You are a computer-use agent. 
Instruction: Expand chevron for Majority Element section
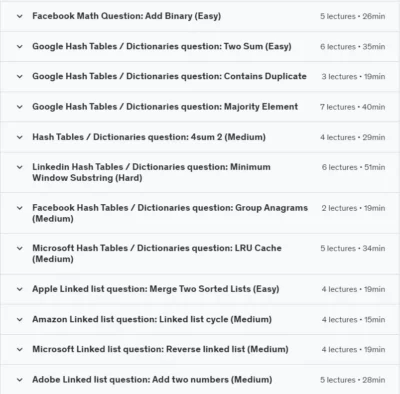click(x=20, y=107)
